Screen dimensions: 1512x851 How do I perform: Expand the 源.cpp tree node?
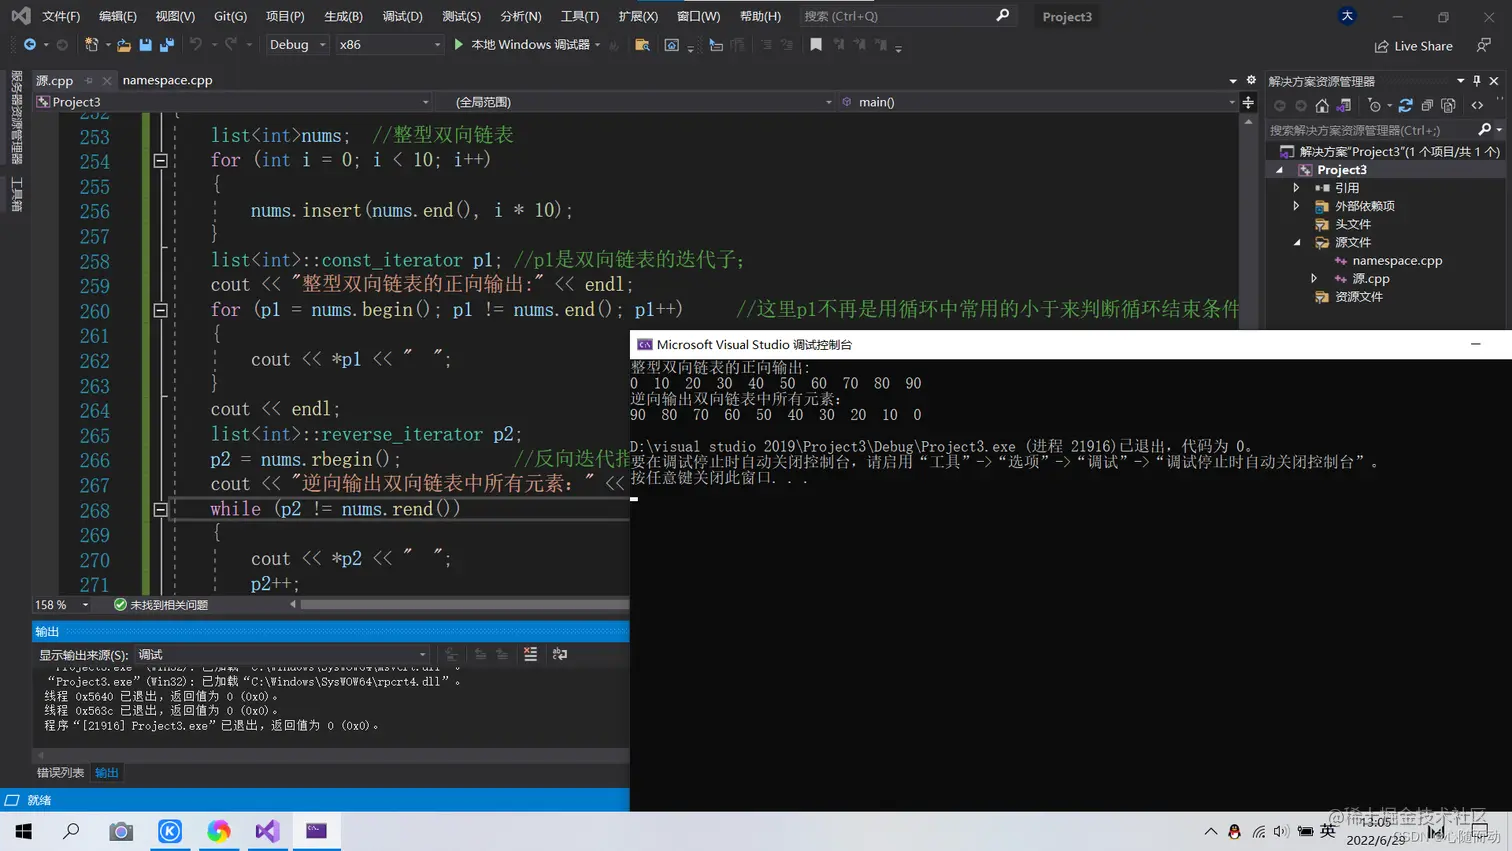pyautogui.click(x=1314, y=278)
